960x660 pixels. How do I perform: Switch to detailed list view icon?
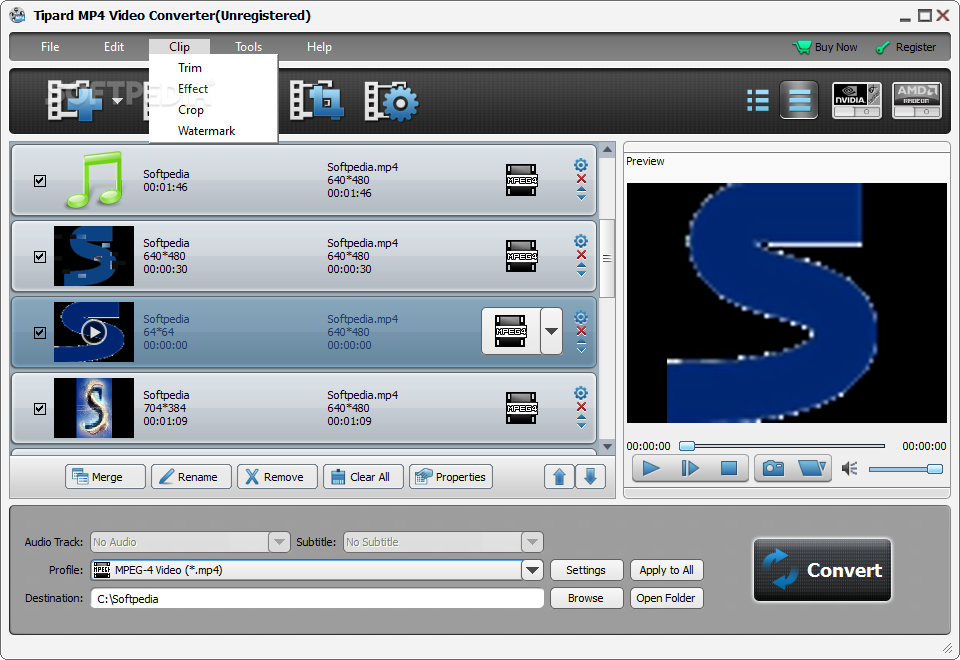[x=757, y=100]
